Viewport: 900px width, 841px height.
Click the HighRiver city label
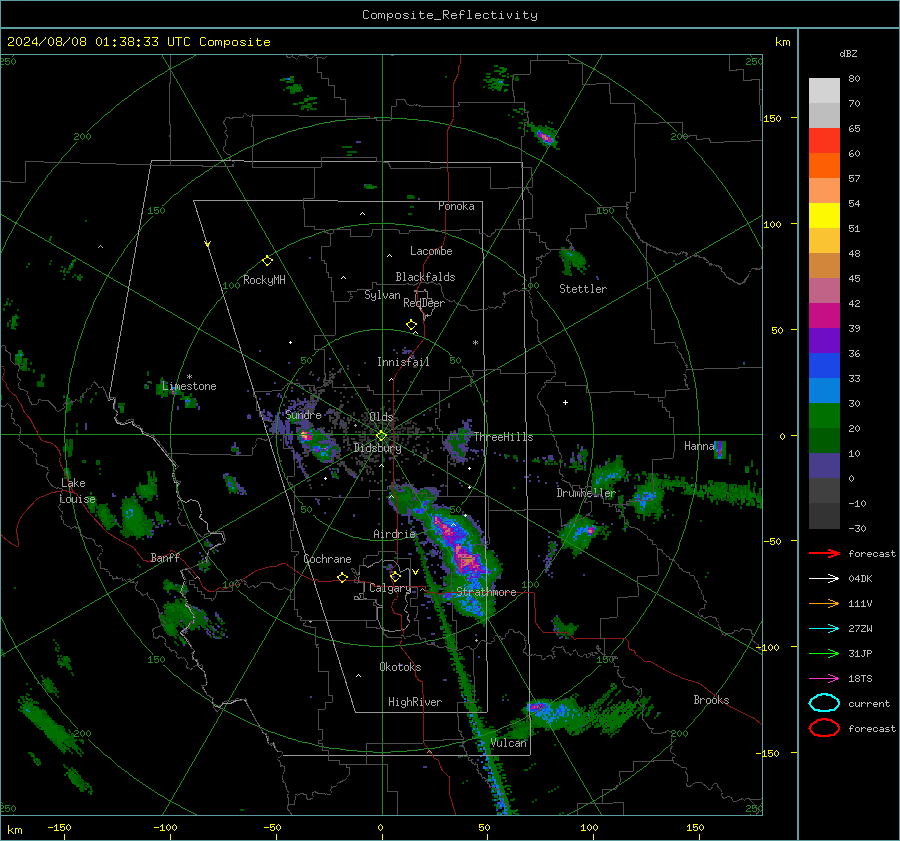[x=415, y=702]
